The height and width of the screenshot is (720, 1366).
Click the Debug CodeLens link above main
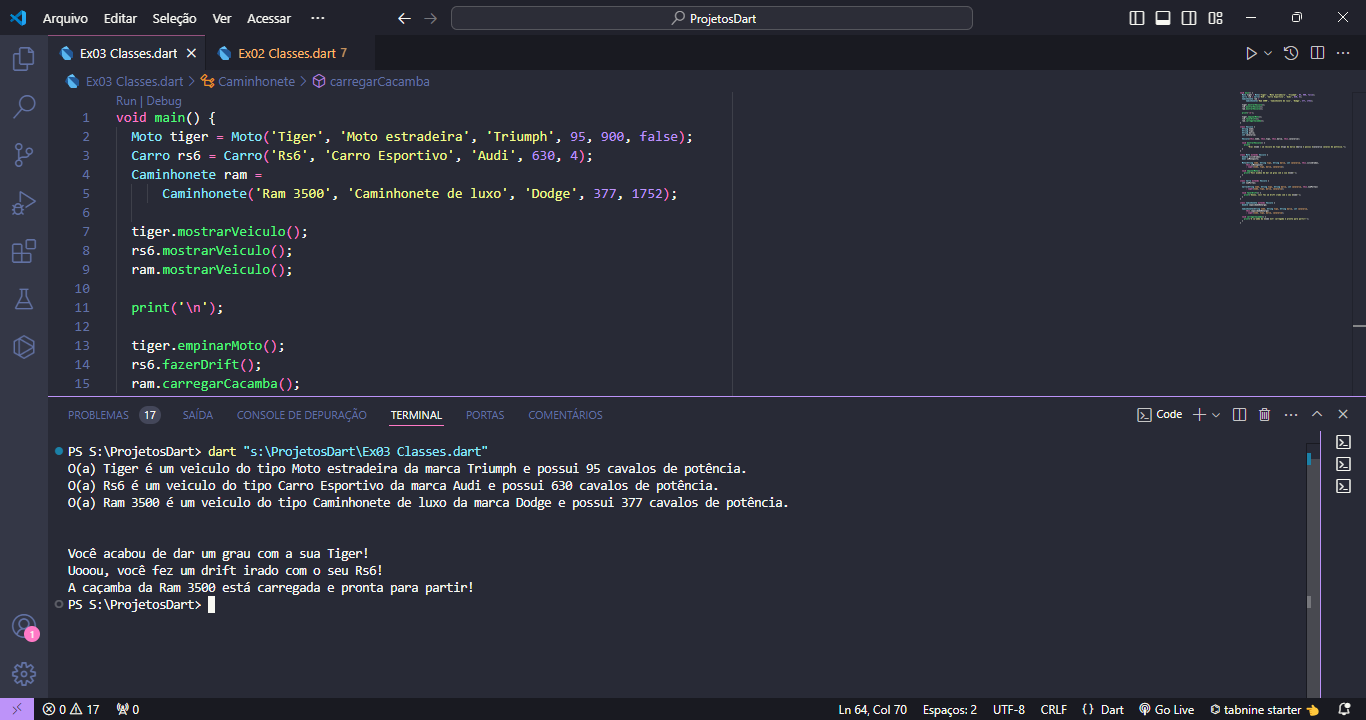[164, 101]
